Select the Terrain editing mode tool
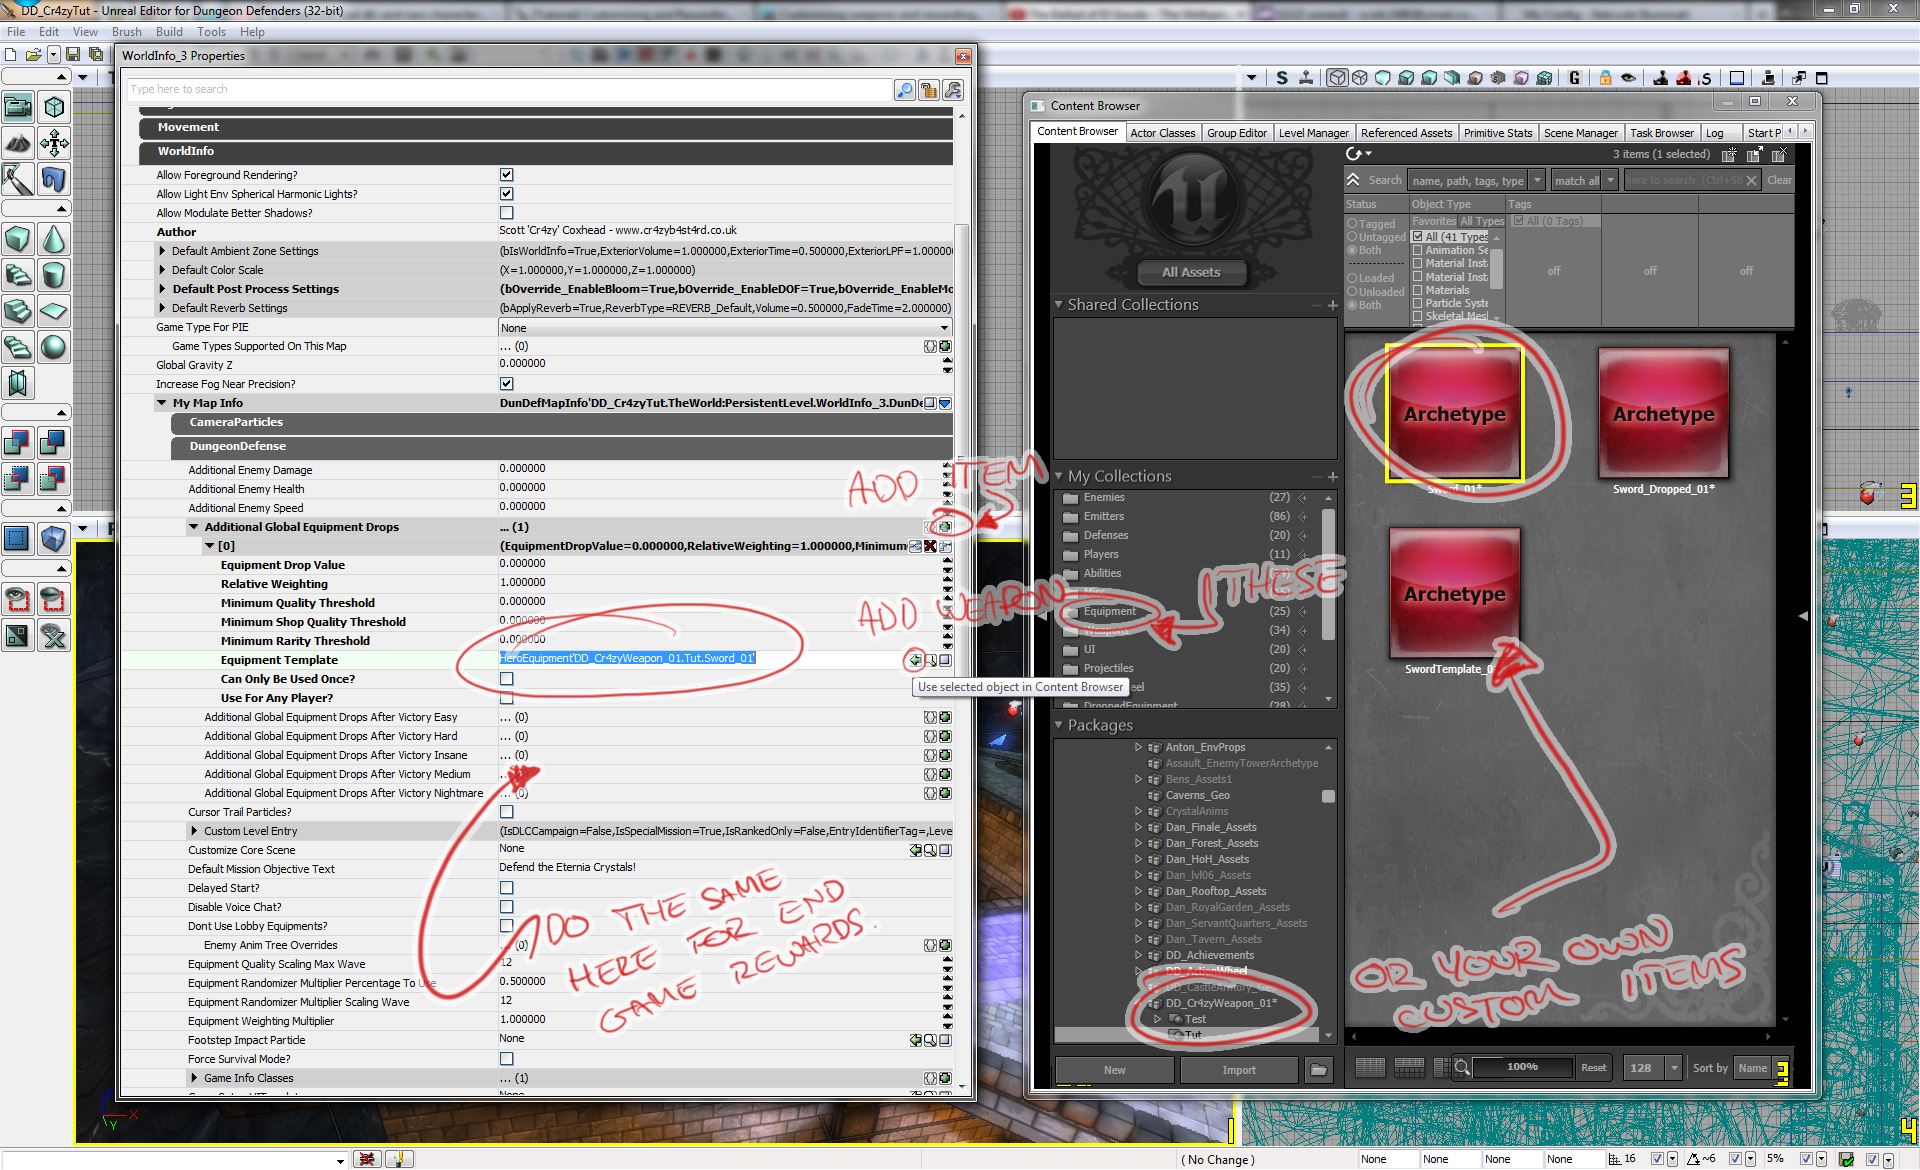1920x1170 pixels. click(x=18, y=143)
